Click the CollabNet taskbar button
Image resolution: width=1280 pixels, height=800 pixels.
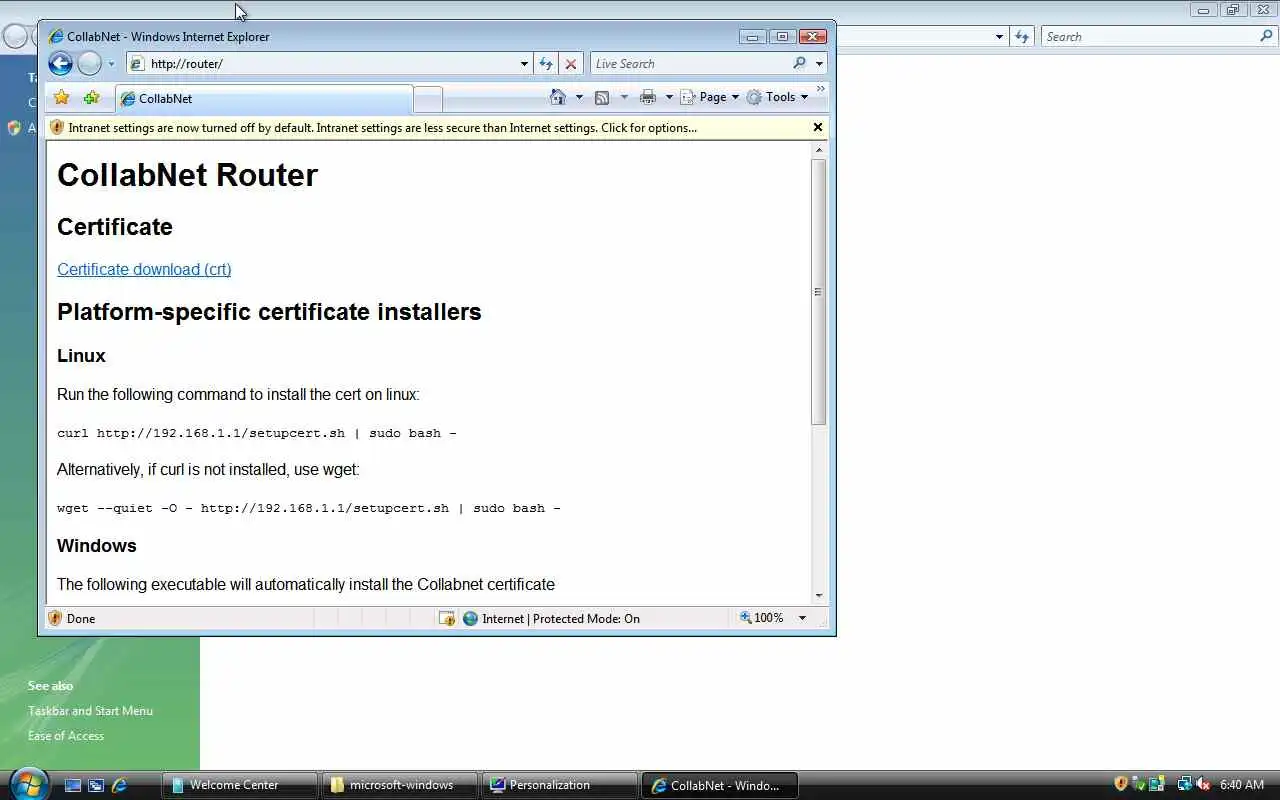click(x=719, y=785)
